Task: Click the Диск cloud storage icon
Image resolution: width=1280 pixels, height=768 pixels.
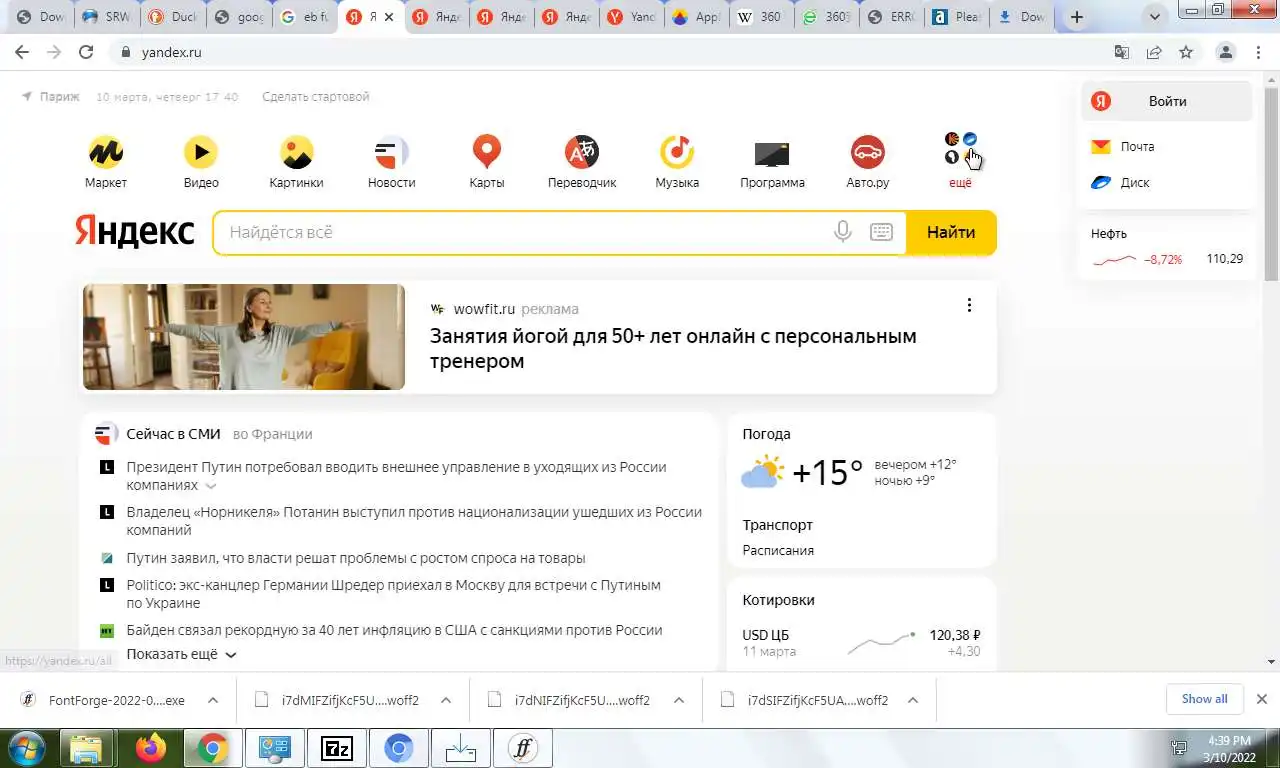Action: tap(1100, 183)
